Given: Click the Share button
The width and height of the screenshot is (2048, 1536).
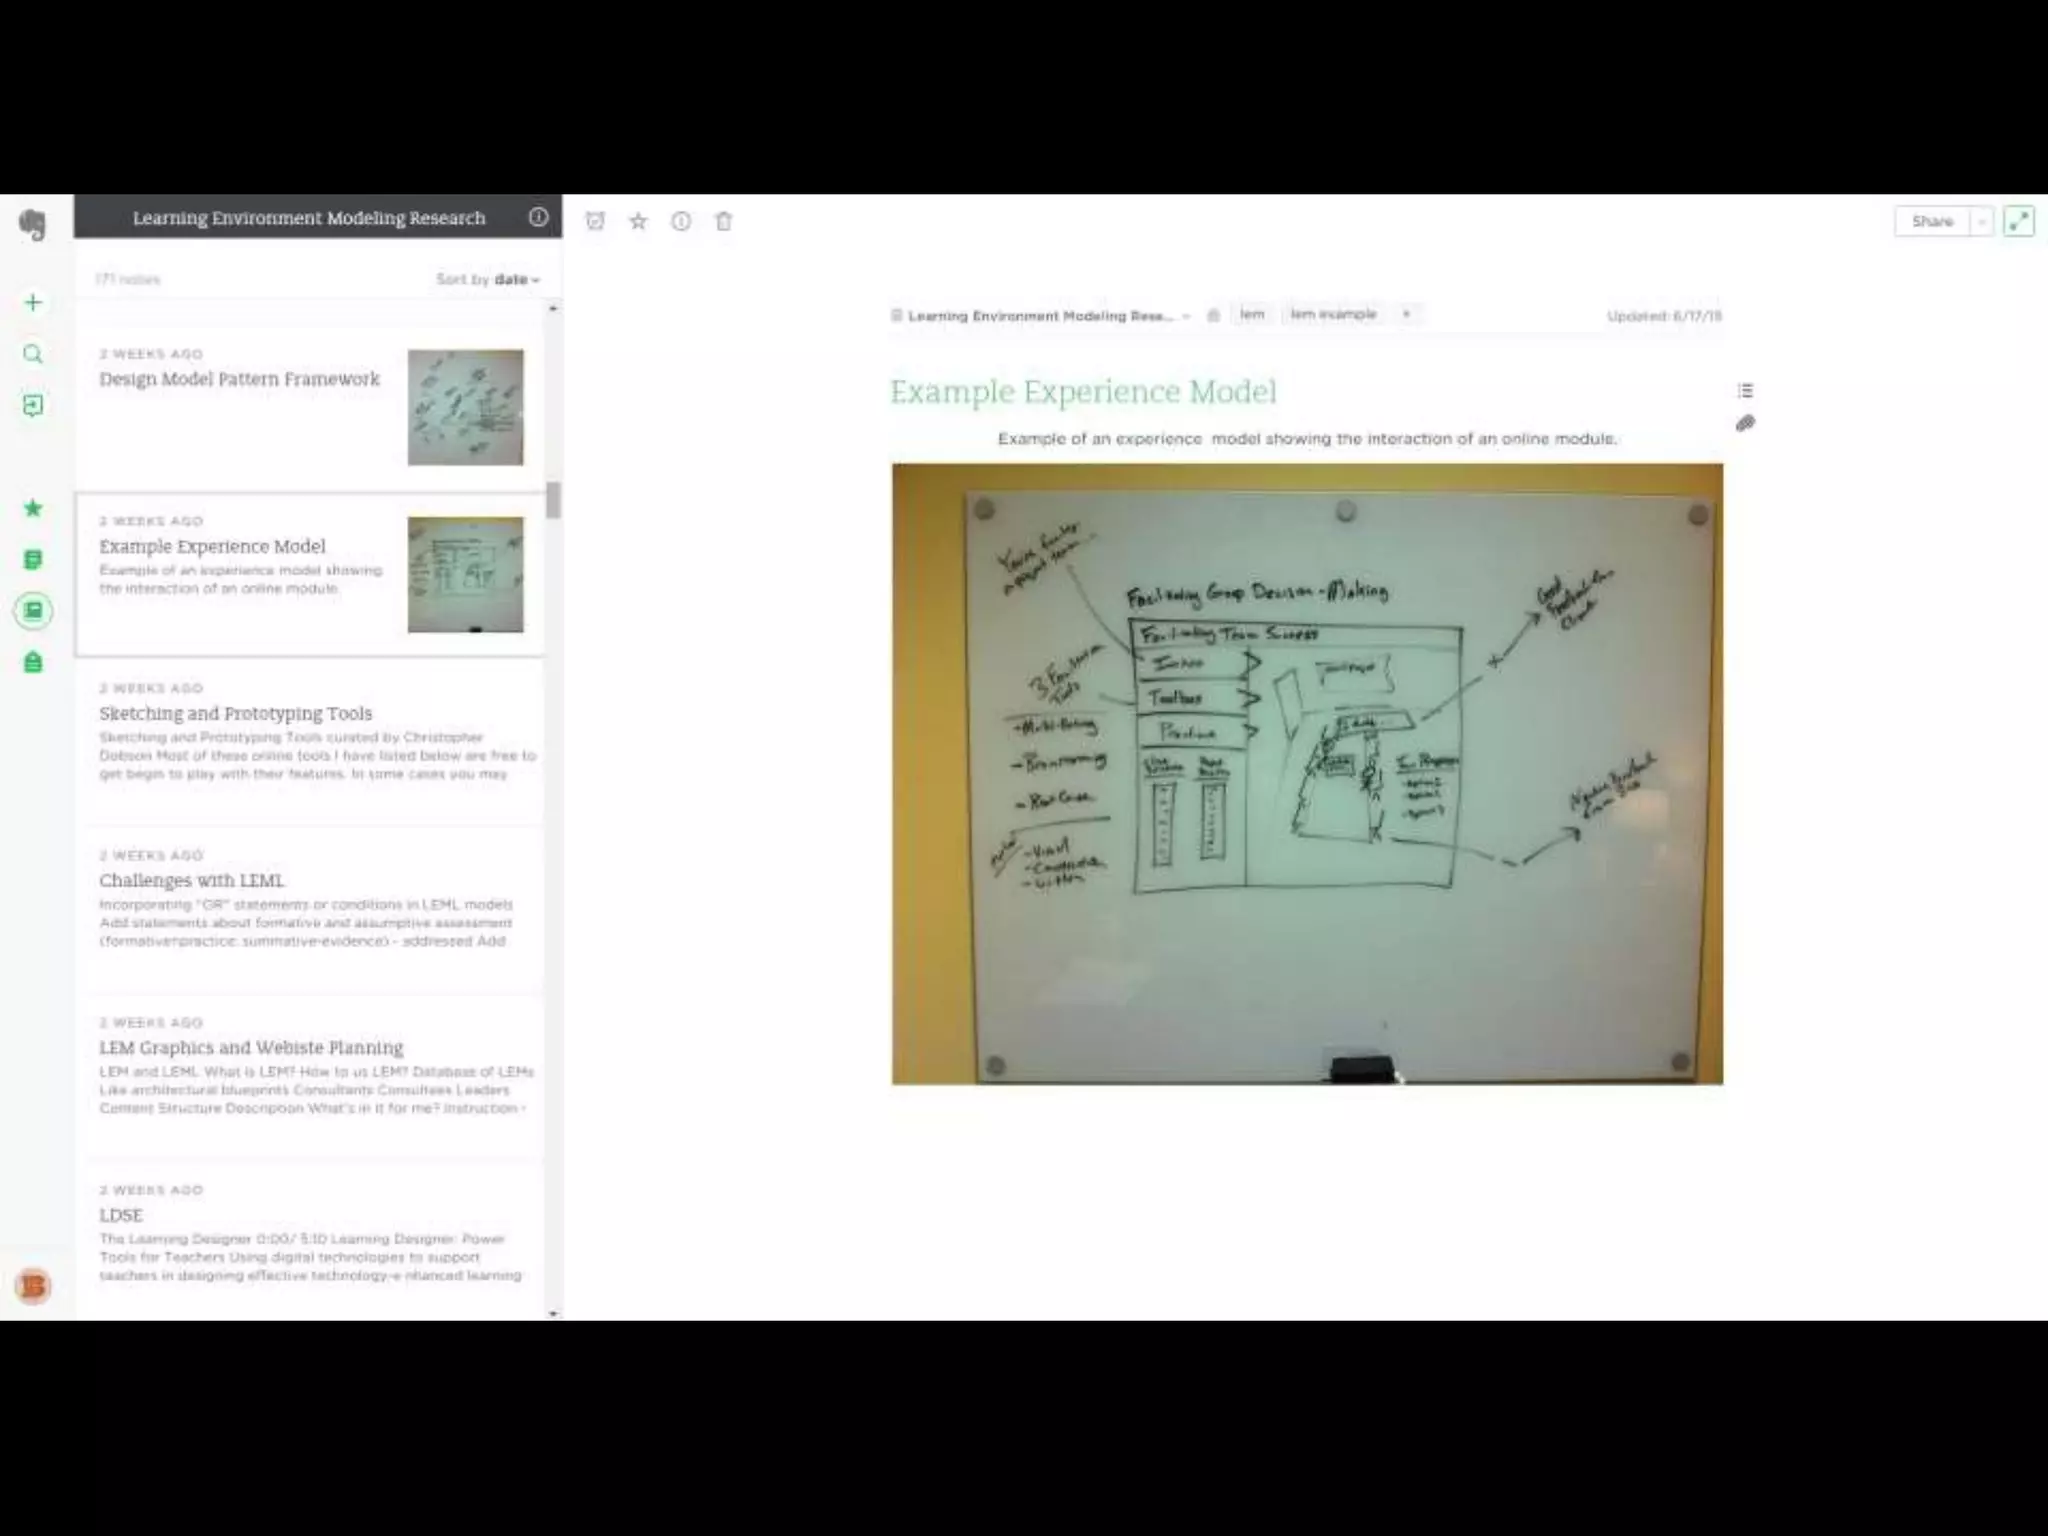Looking at the screenshot, I should pos(1931,221).
